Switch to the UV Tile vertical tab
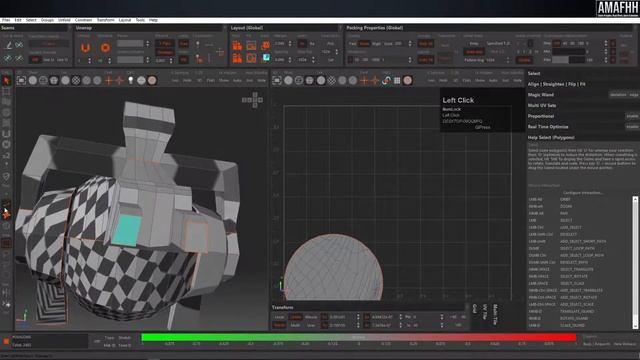The height and width of the screenshot is (360, 640). coord(485,313)
